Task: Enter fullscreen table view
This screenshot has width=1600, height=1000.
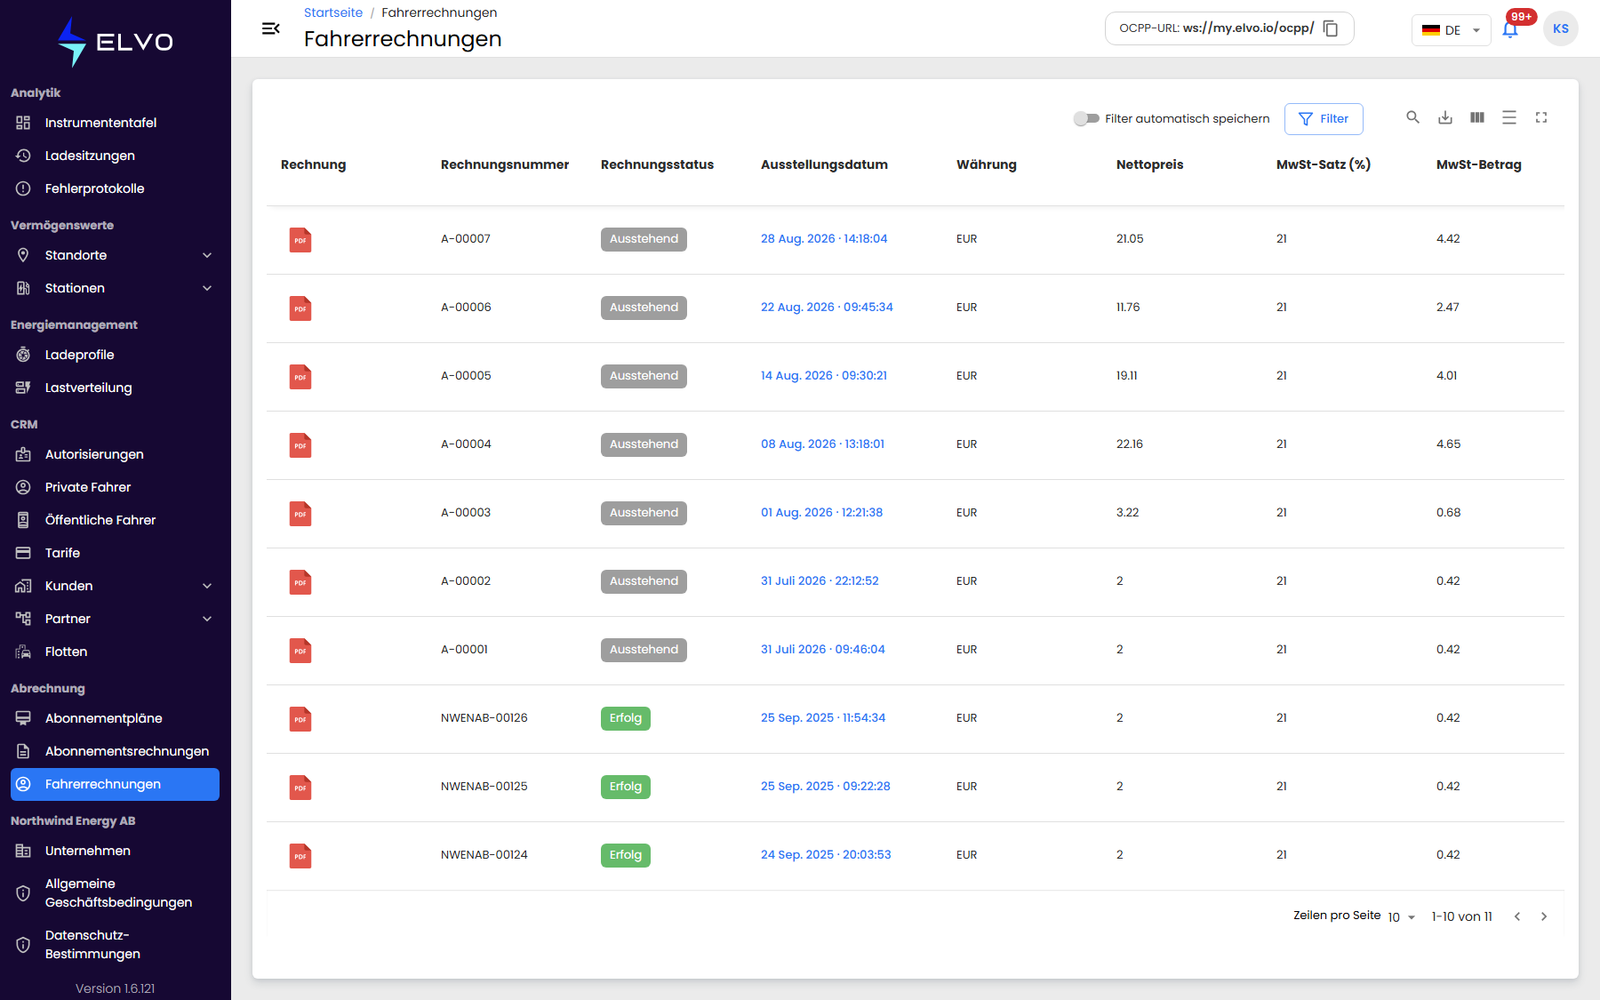Action: coord(1541,118)
